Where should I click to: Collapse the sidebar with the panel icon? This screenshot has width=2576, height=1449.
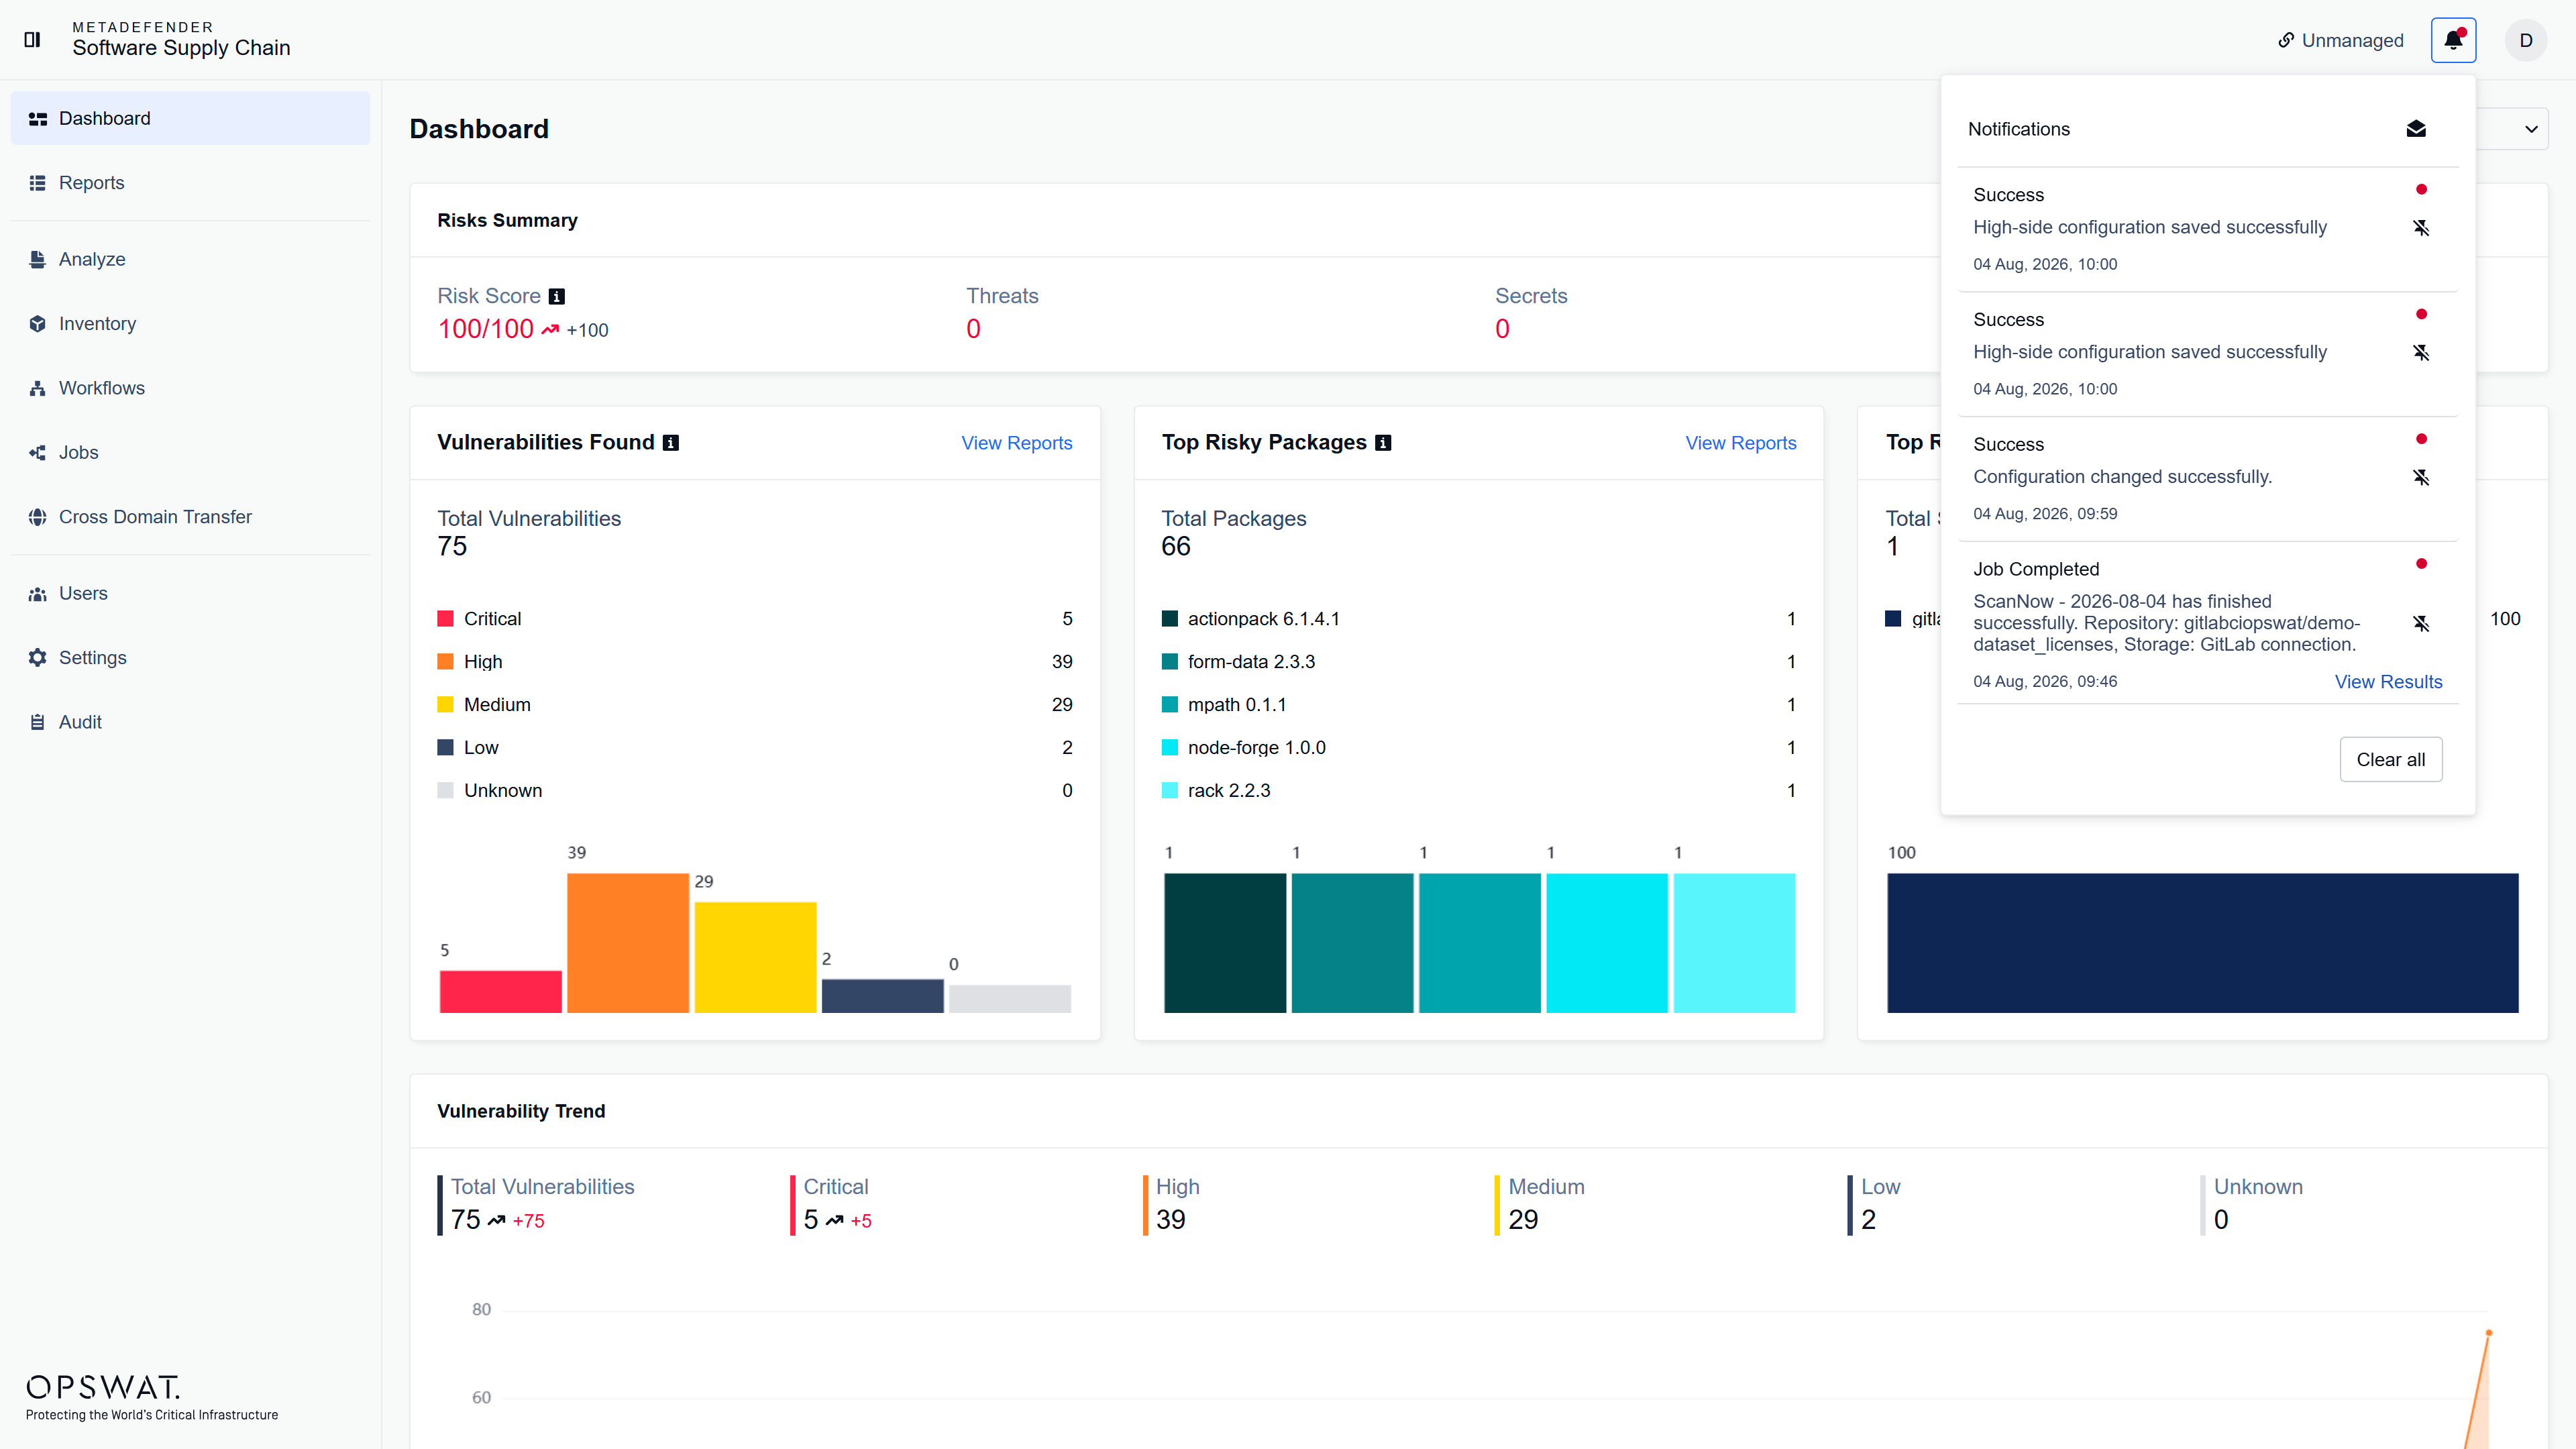coord(32,40)
